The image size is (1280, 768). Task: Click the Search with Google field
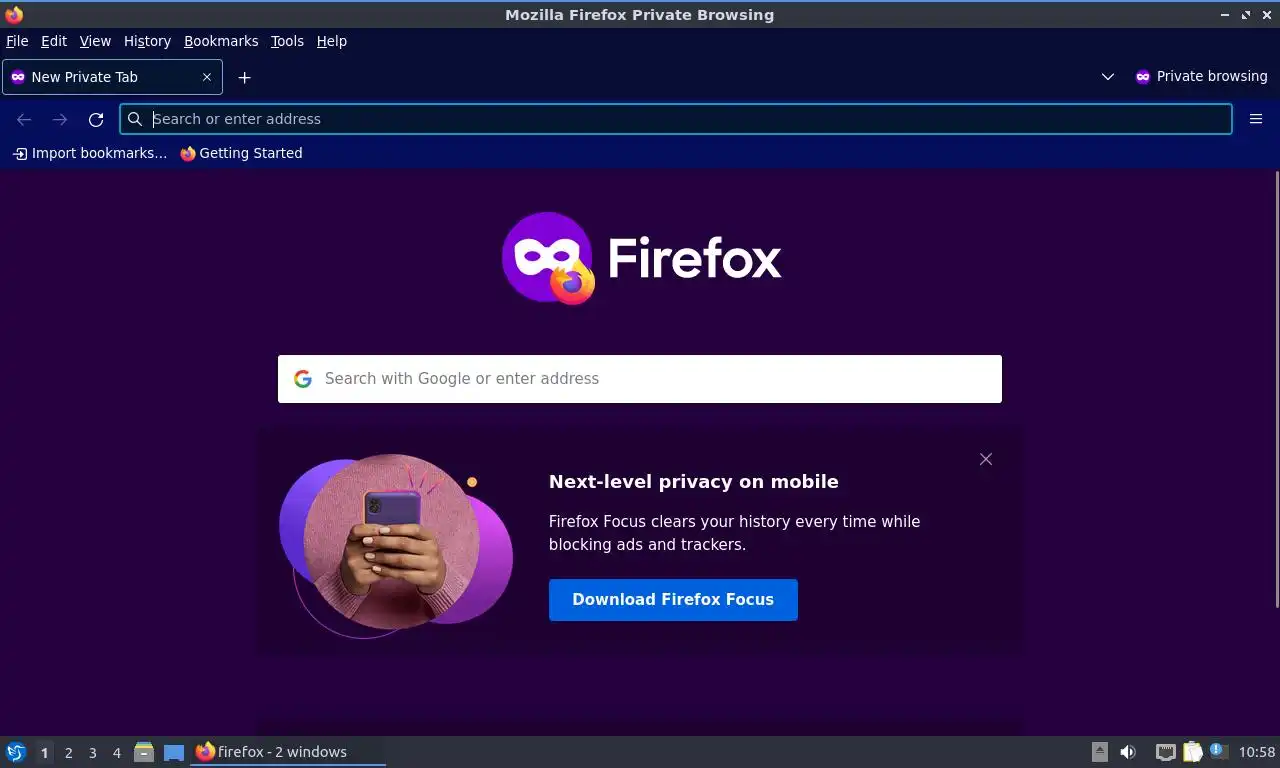pyautogui.click(x=640, y=379)
